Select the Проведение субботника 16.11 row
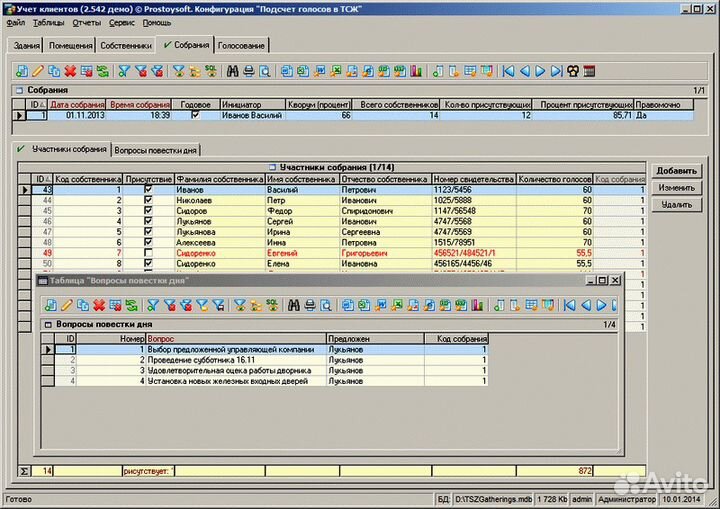720x509 pixels. tap(230, 360)
